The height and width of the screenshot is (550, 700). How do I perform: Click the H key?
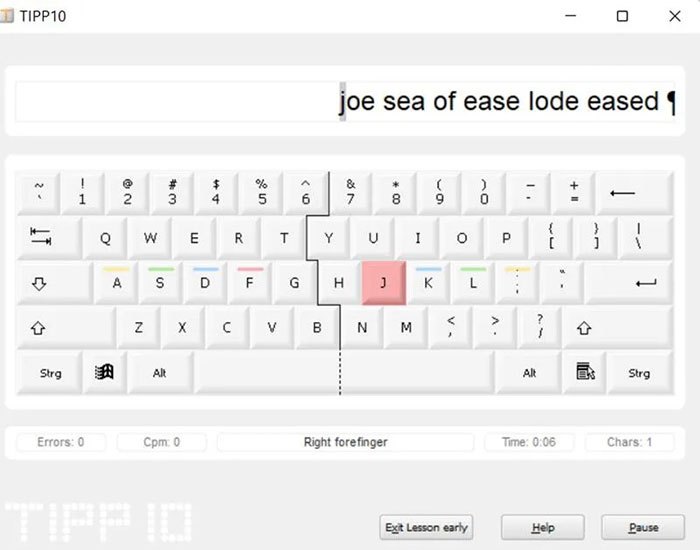click(339, 283)
